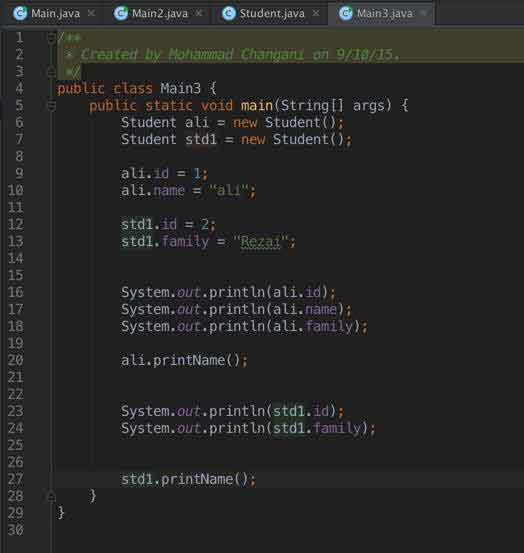This screenshot has height=553, width=524.
Task: Click the fold end marker at line 28
Action: point(51,497)
